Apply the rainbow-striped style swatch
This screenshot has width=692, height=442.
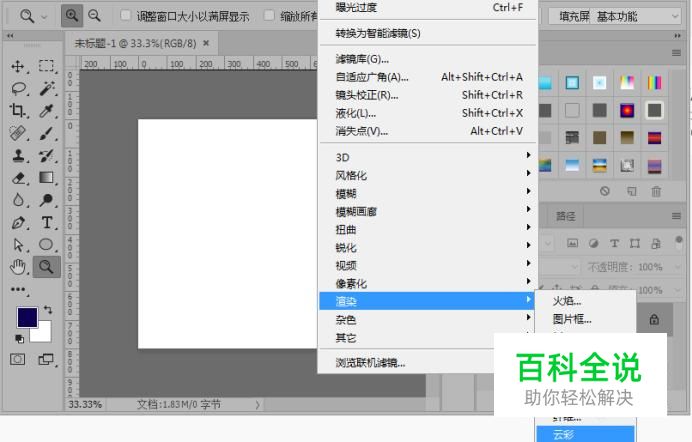(654, 83)
